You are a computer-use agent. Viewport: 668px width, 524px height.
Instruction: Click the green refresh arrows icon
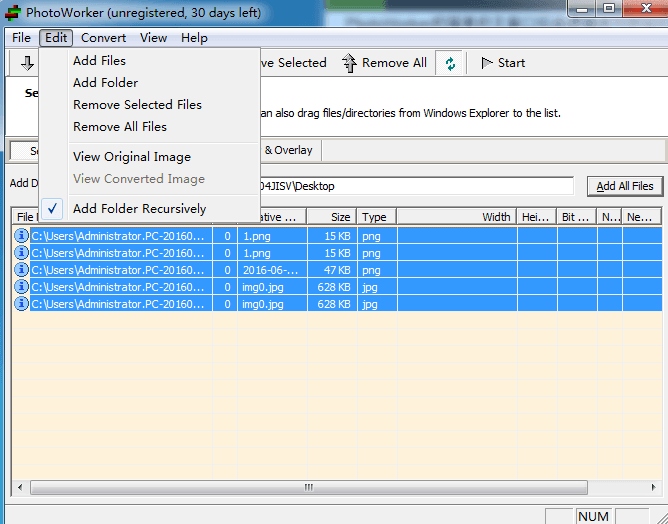click(450, 63)
